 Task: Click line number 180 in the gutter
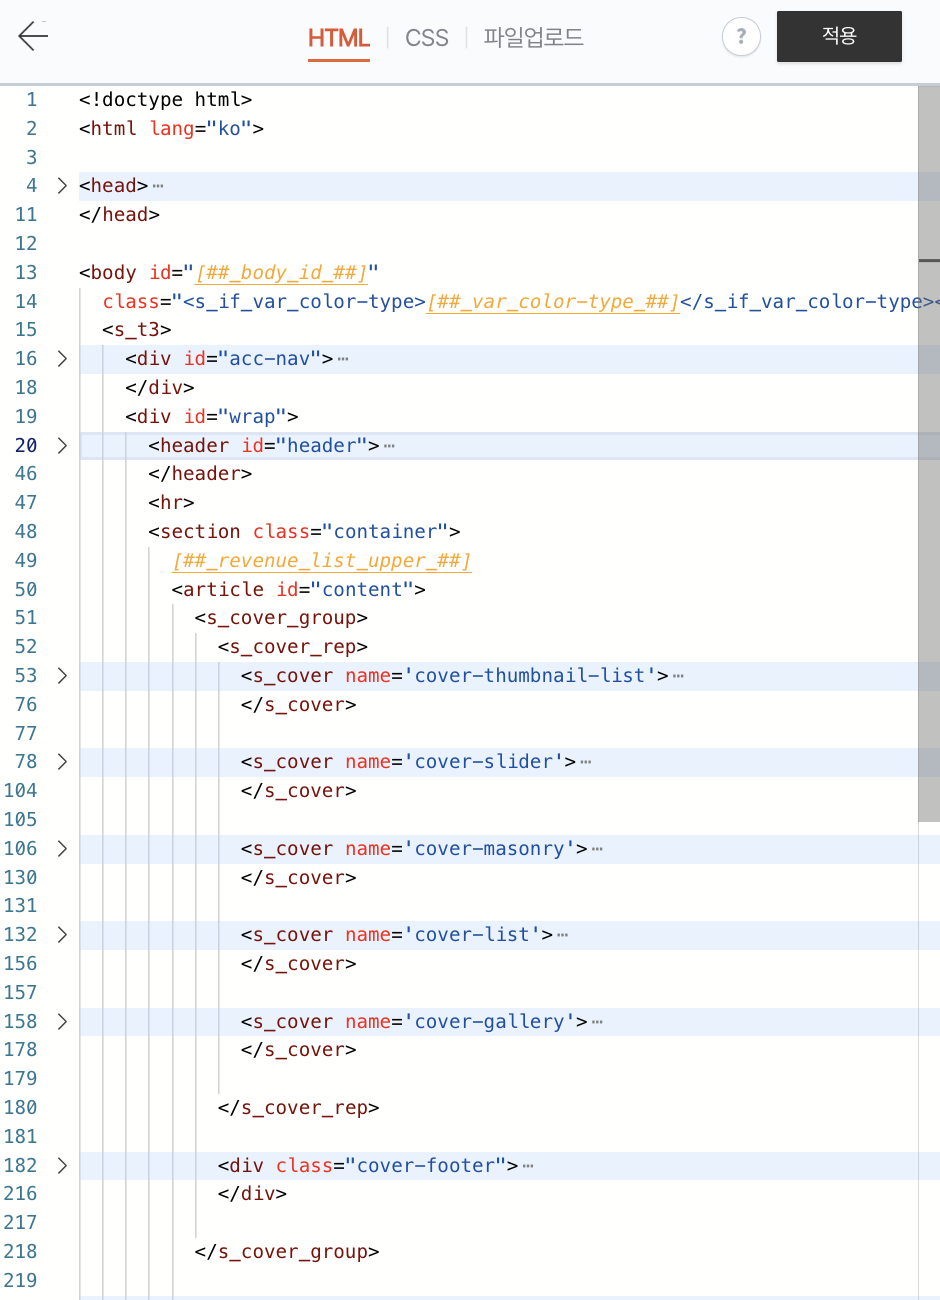point(20,1108)
